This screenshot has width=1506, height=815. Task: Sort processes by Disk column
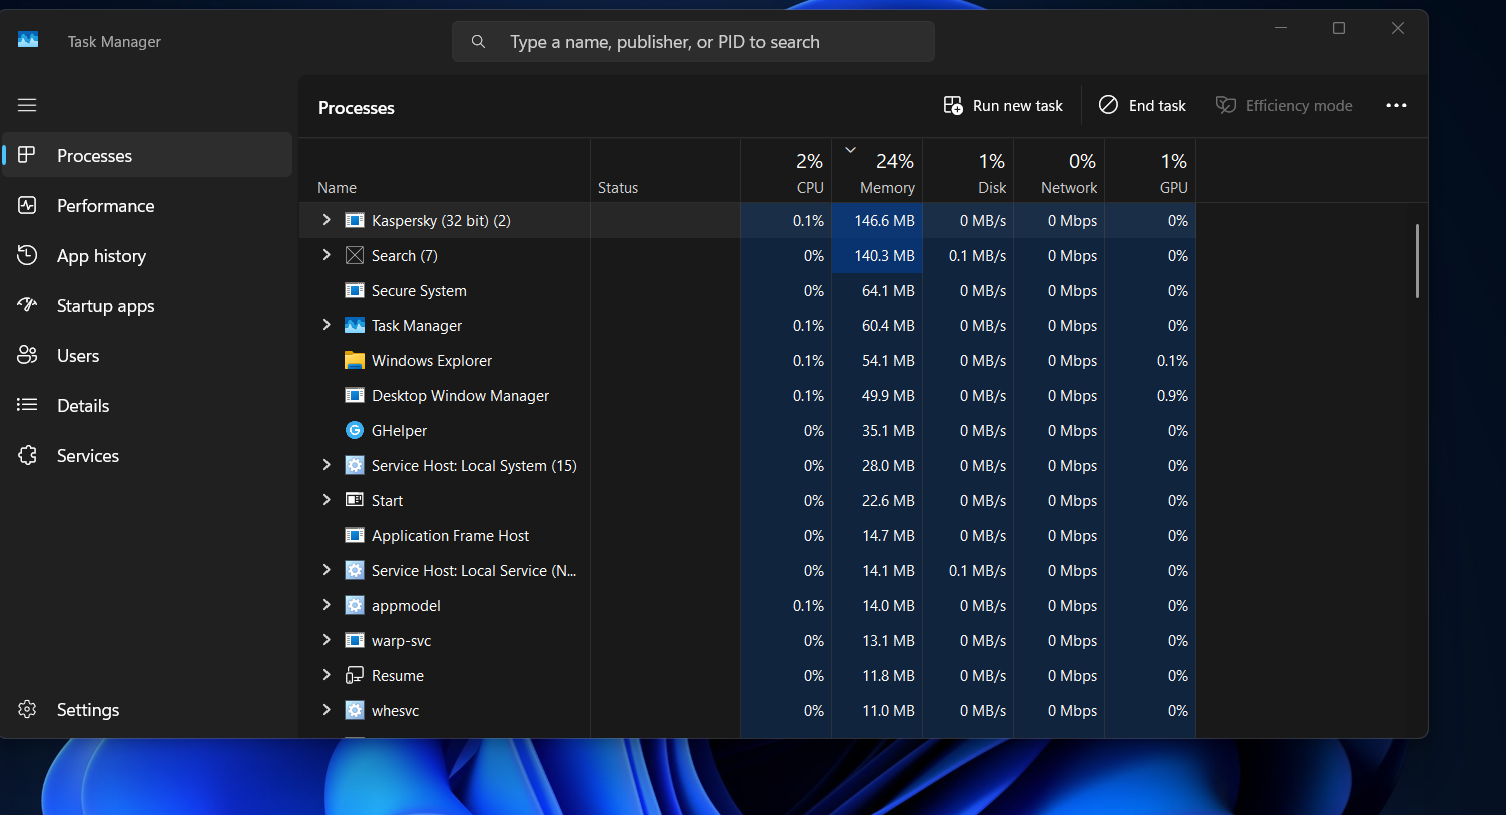[x=968, y=170]
